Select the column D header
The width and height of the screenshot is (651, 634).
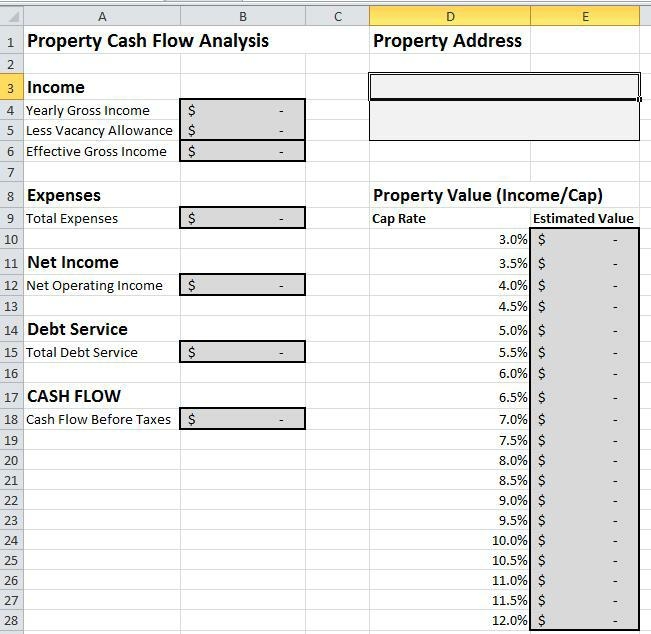click(x=449, y=16)
